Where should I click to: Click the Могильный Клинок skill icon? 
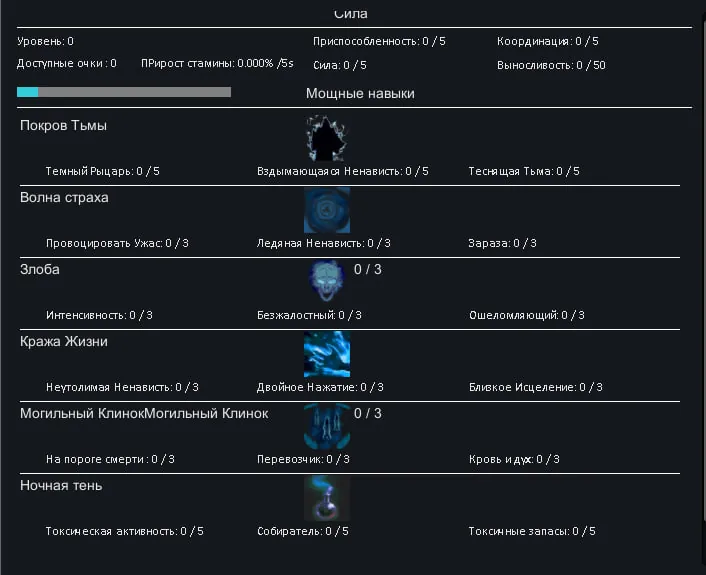[x=326, y=426]
